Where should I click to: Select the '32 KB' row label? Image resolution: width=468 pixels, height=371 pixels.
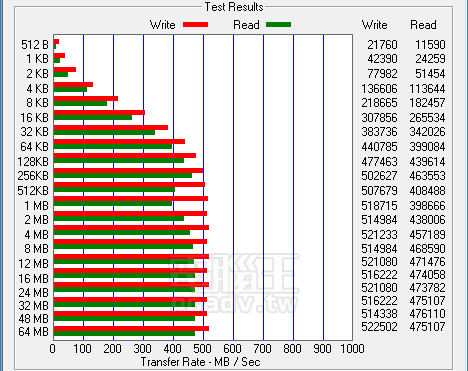tap(35, 132)
